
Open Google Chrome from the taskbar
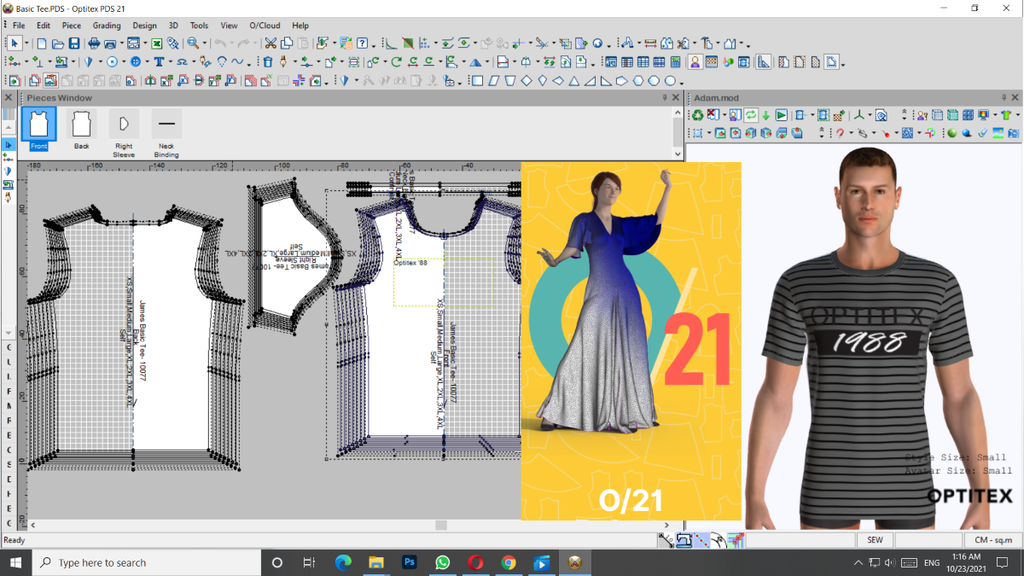click(508, 562)
